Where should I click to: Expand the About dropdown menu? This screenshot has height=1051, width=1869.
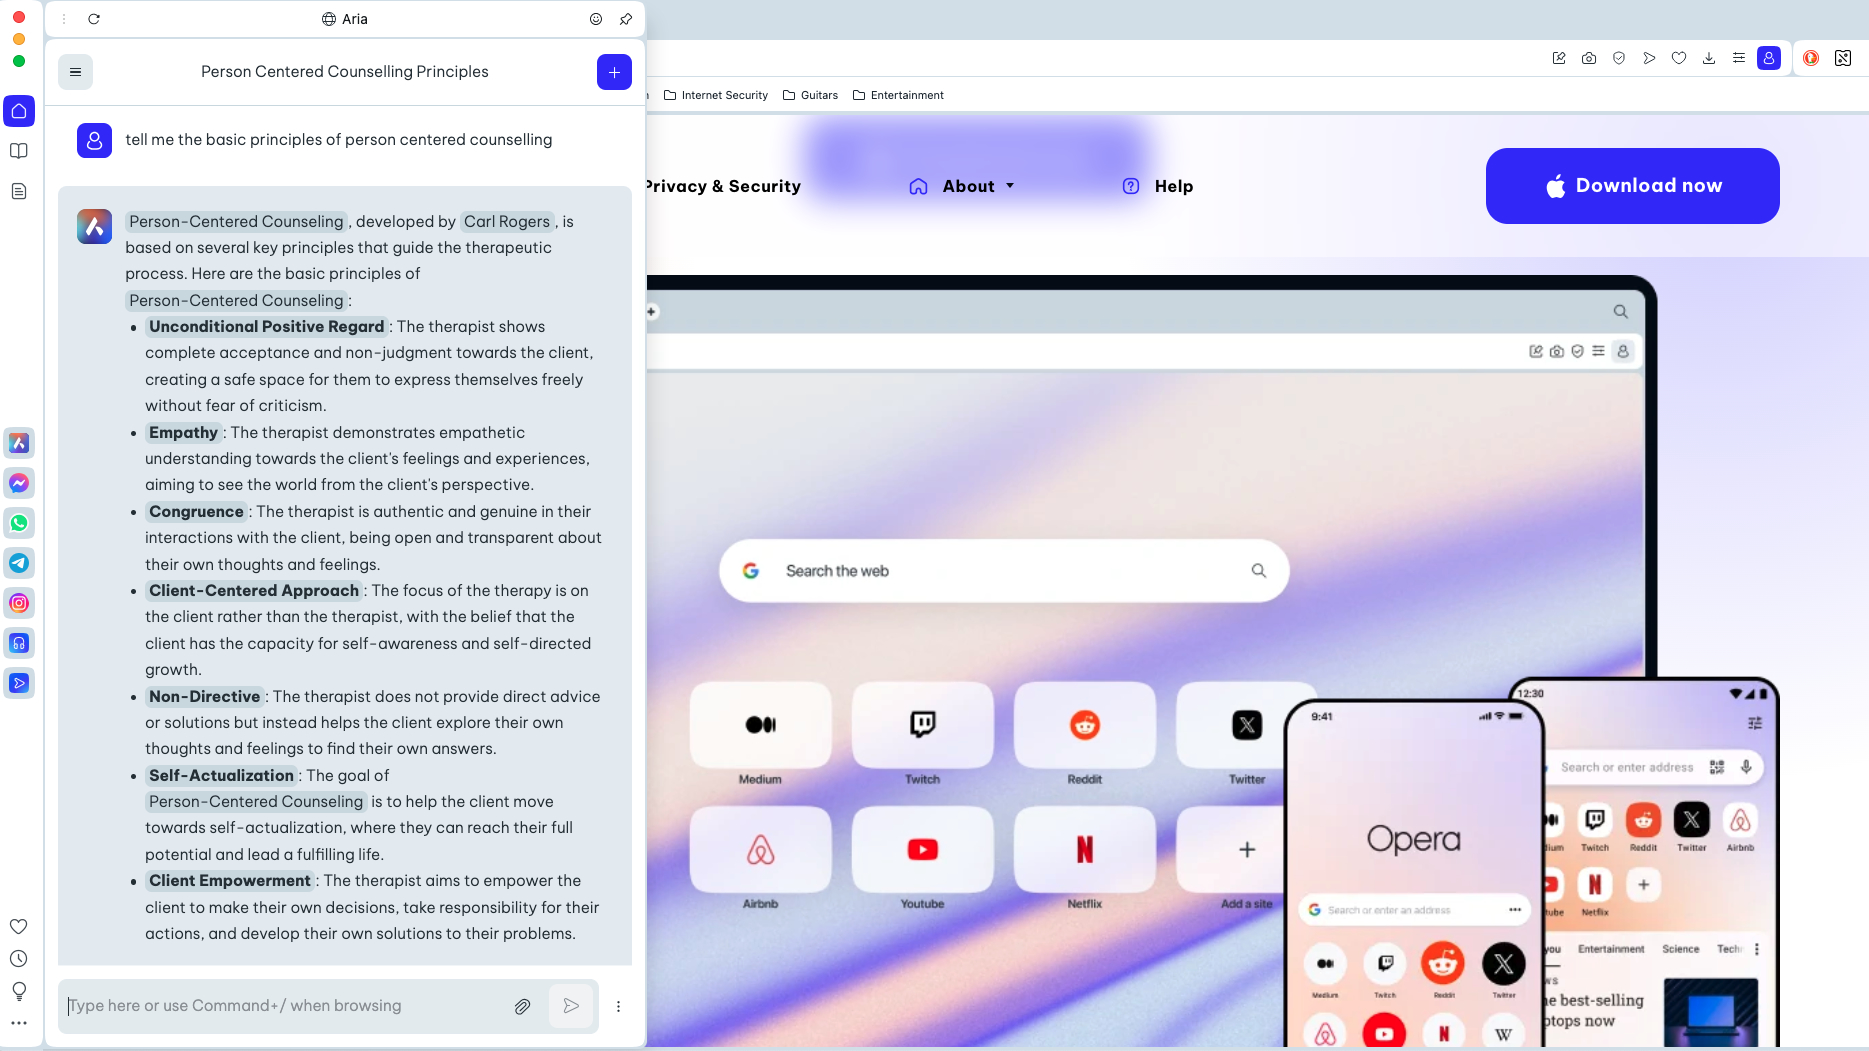coord(962,187)
